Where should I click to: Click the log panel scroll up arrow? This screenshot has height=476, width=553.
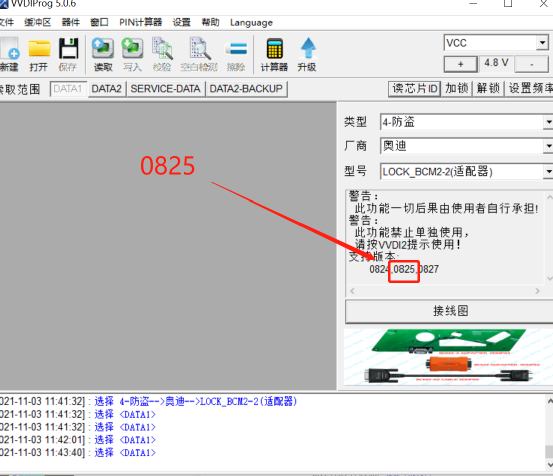(x=549, y=401)
